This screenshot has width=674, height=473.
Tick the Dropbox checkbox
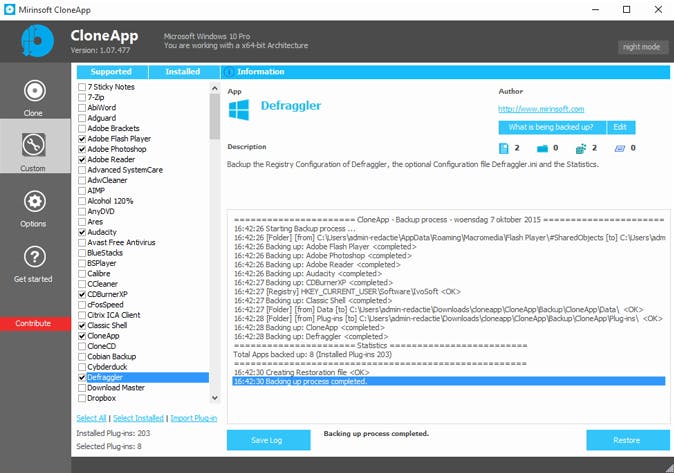[82, 398]
